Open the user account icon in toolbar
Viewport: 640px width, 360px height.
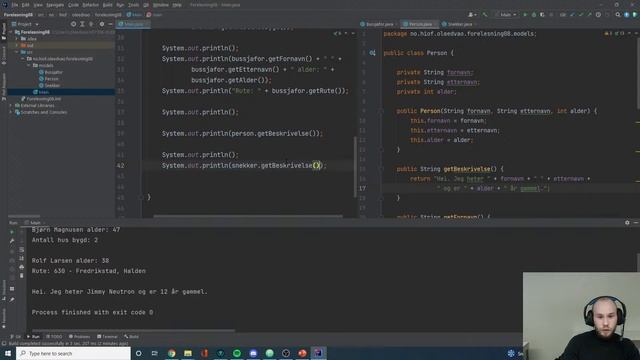pos(472,15)
